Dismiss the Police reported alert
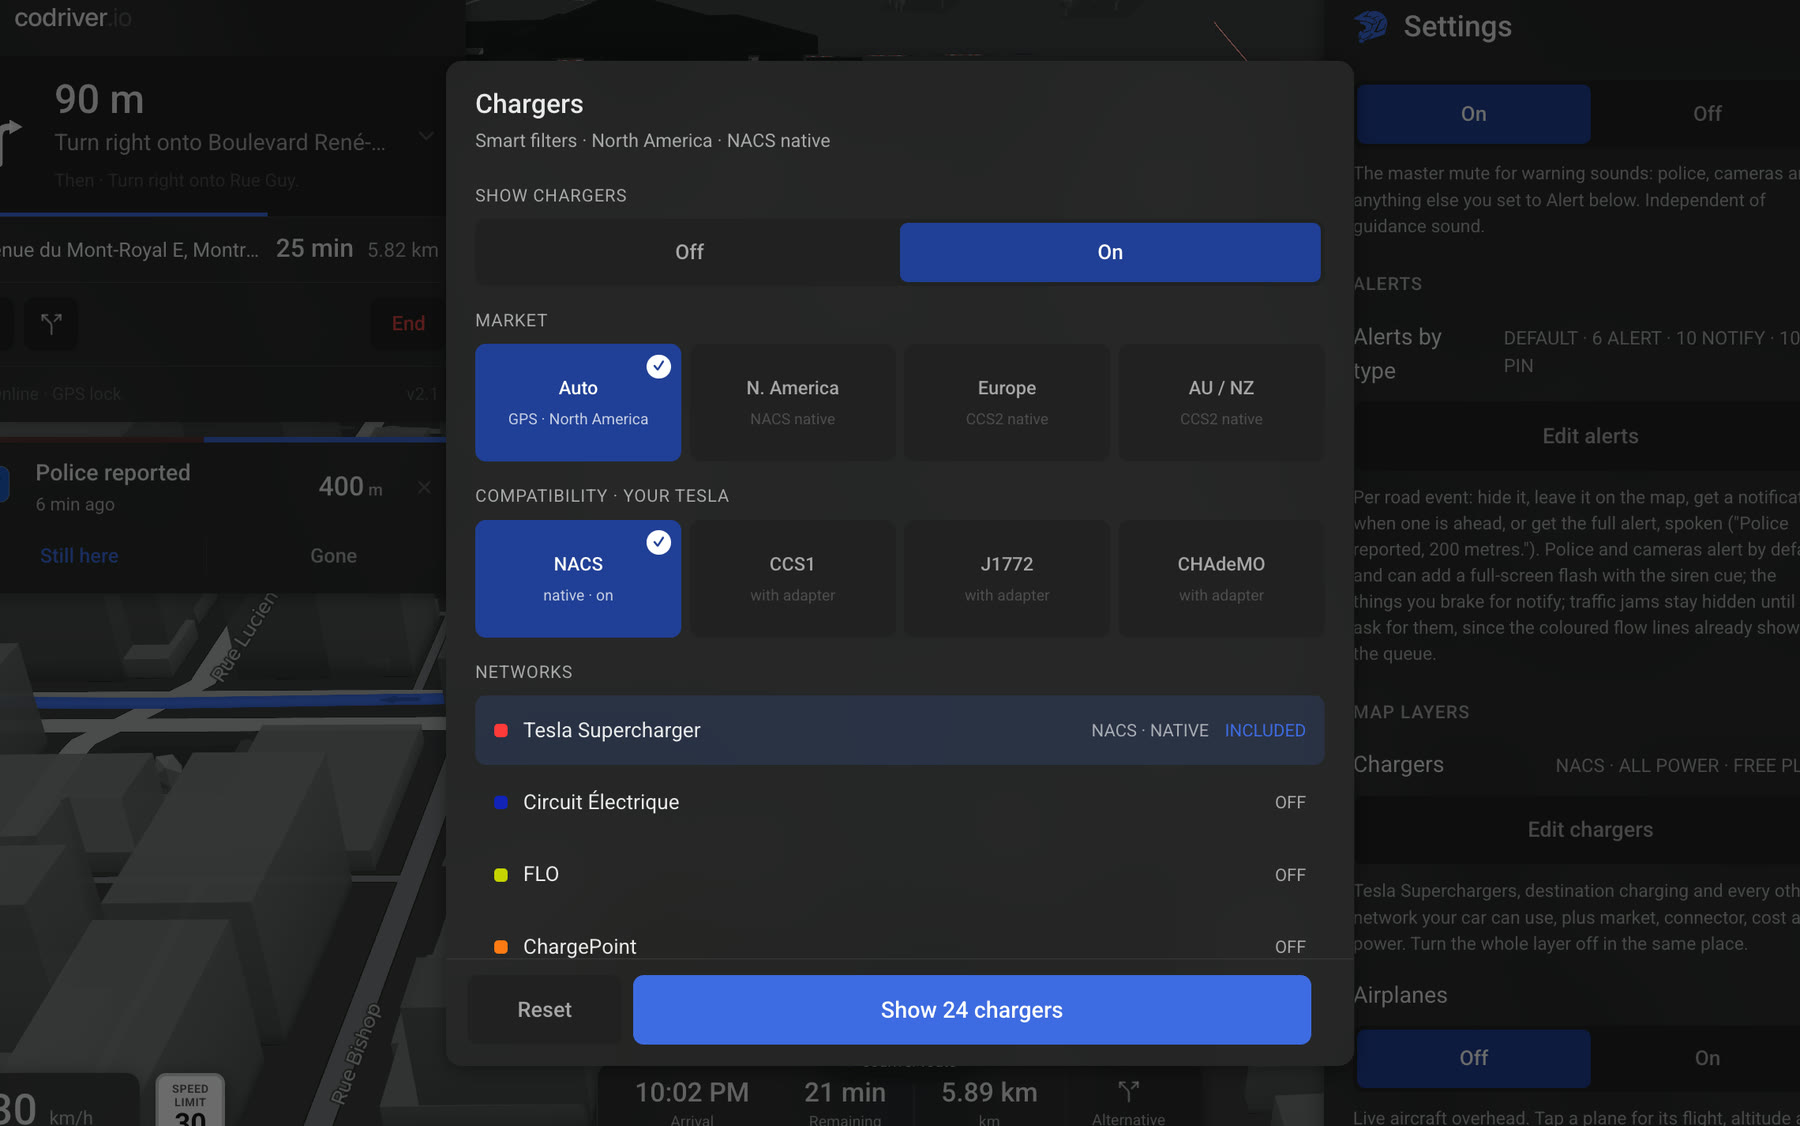1800x1126 pixels. point(424,487)
